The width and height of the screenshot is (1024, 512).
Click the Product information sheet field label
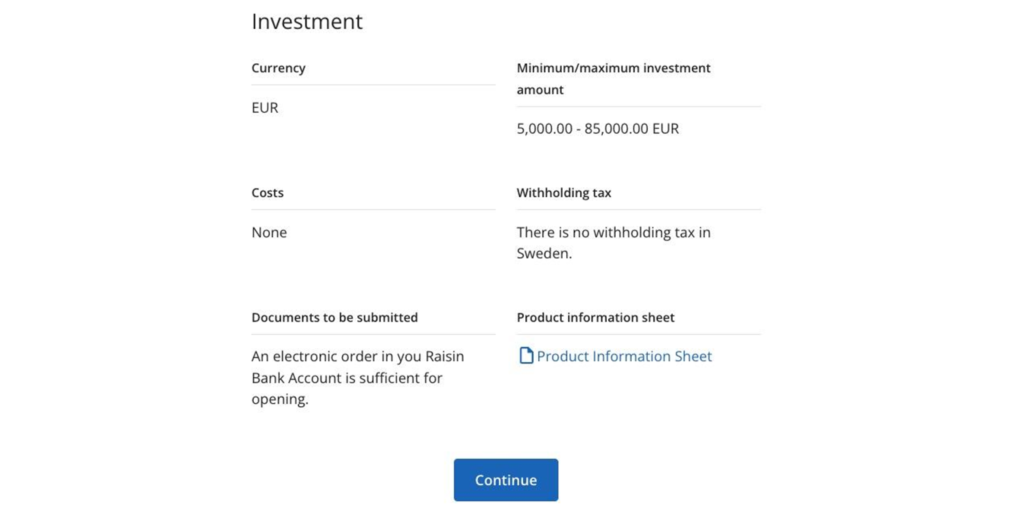(x=595, y=317)
